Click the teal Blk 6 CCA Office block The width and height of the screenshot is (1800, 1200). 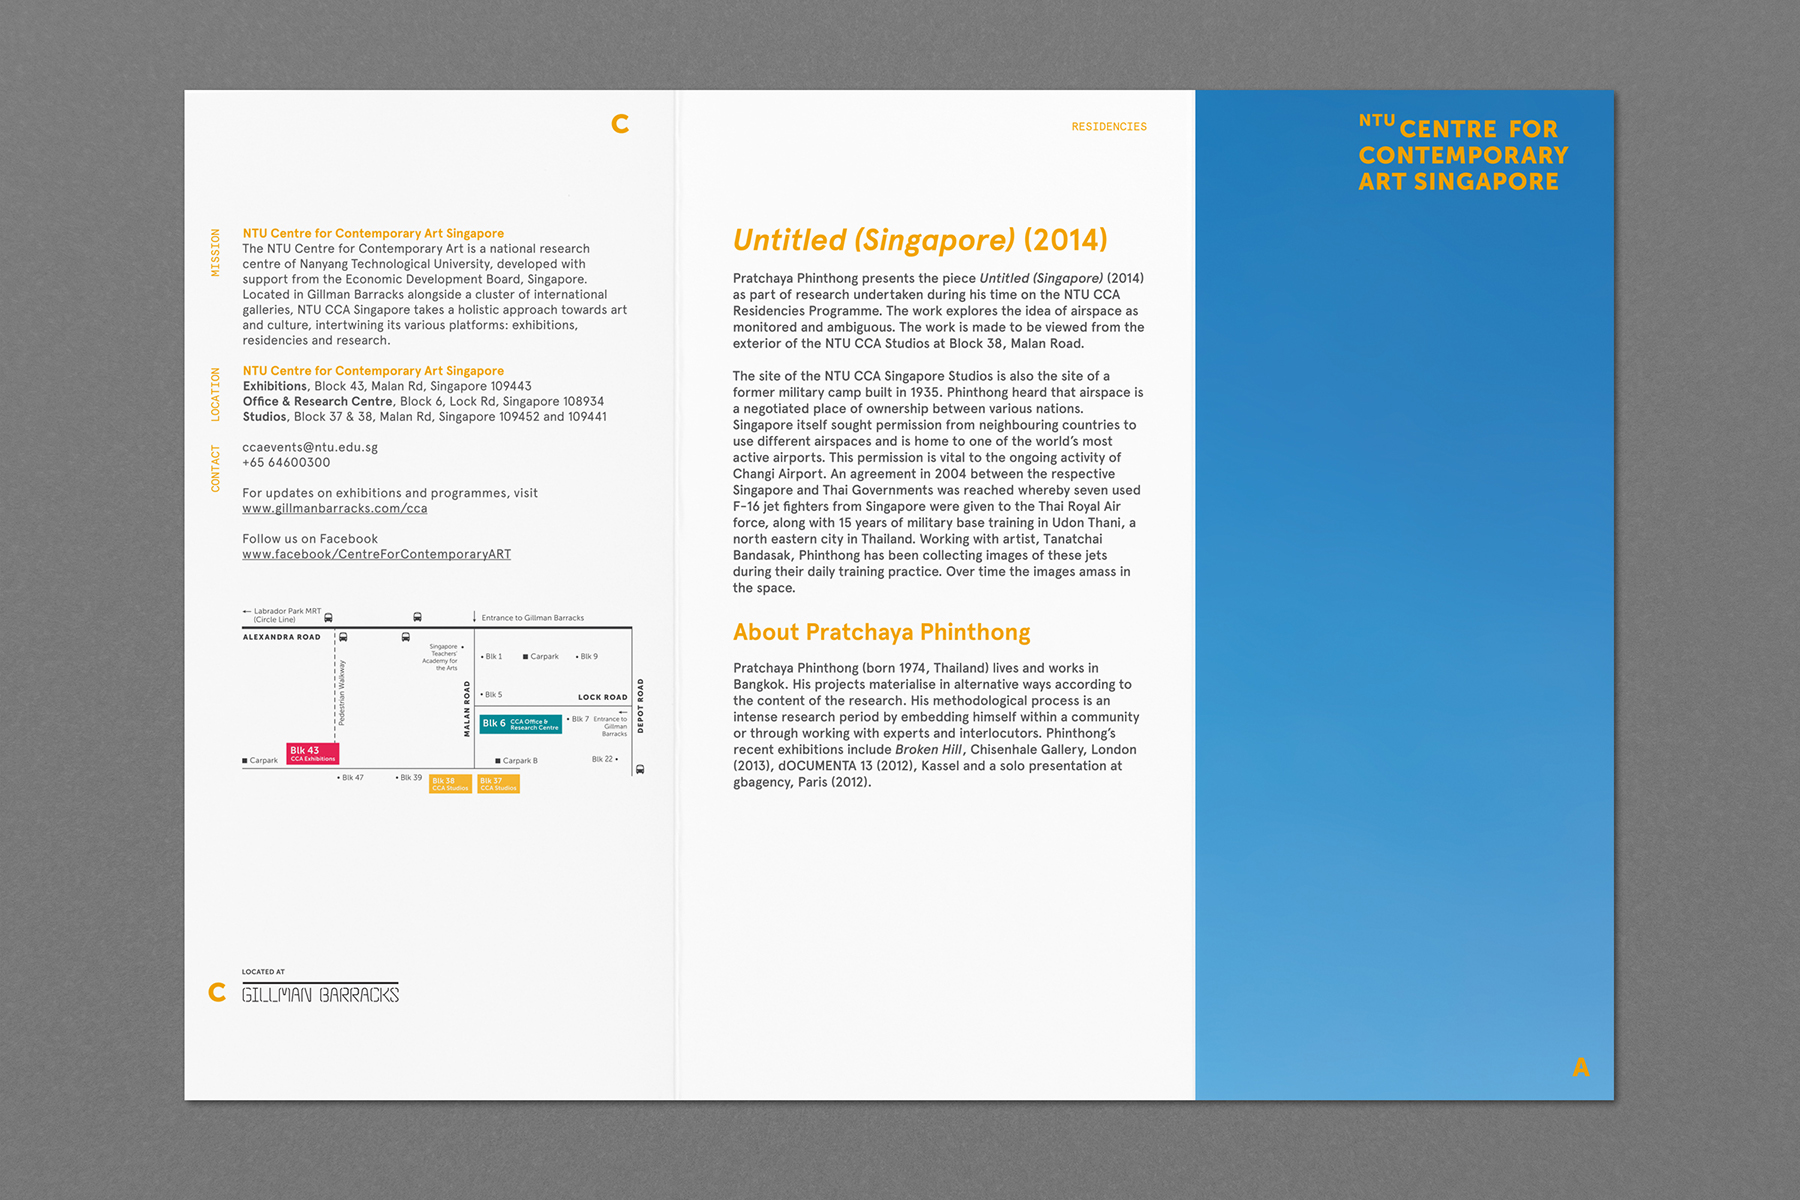point(521,724)
